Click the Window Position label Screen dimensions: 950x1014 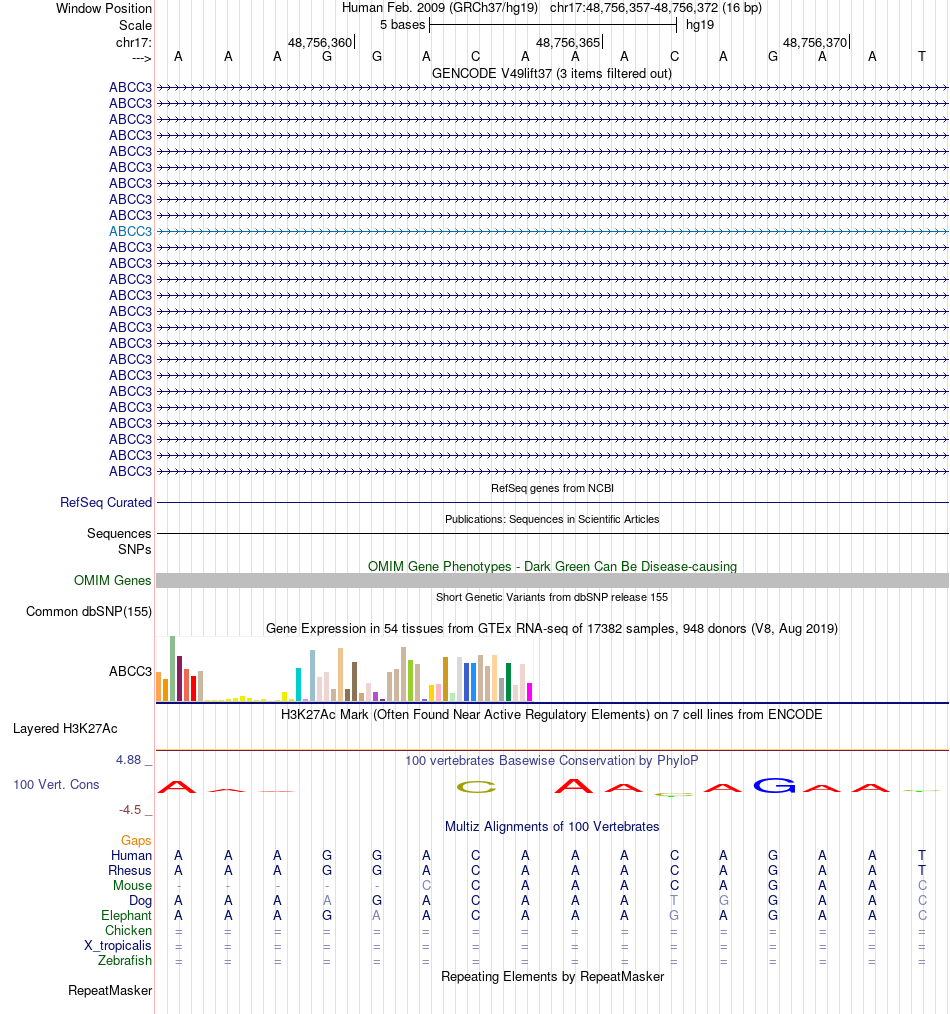(x=103, y=8)
